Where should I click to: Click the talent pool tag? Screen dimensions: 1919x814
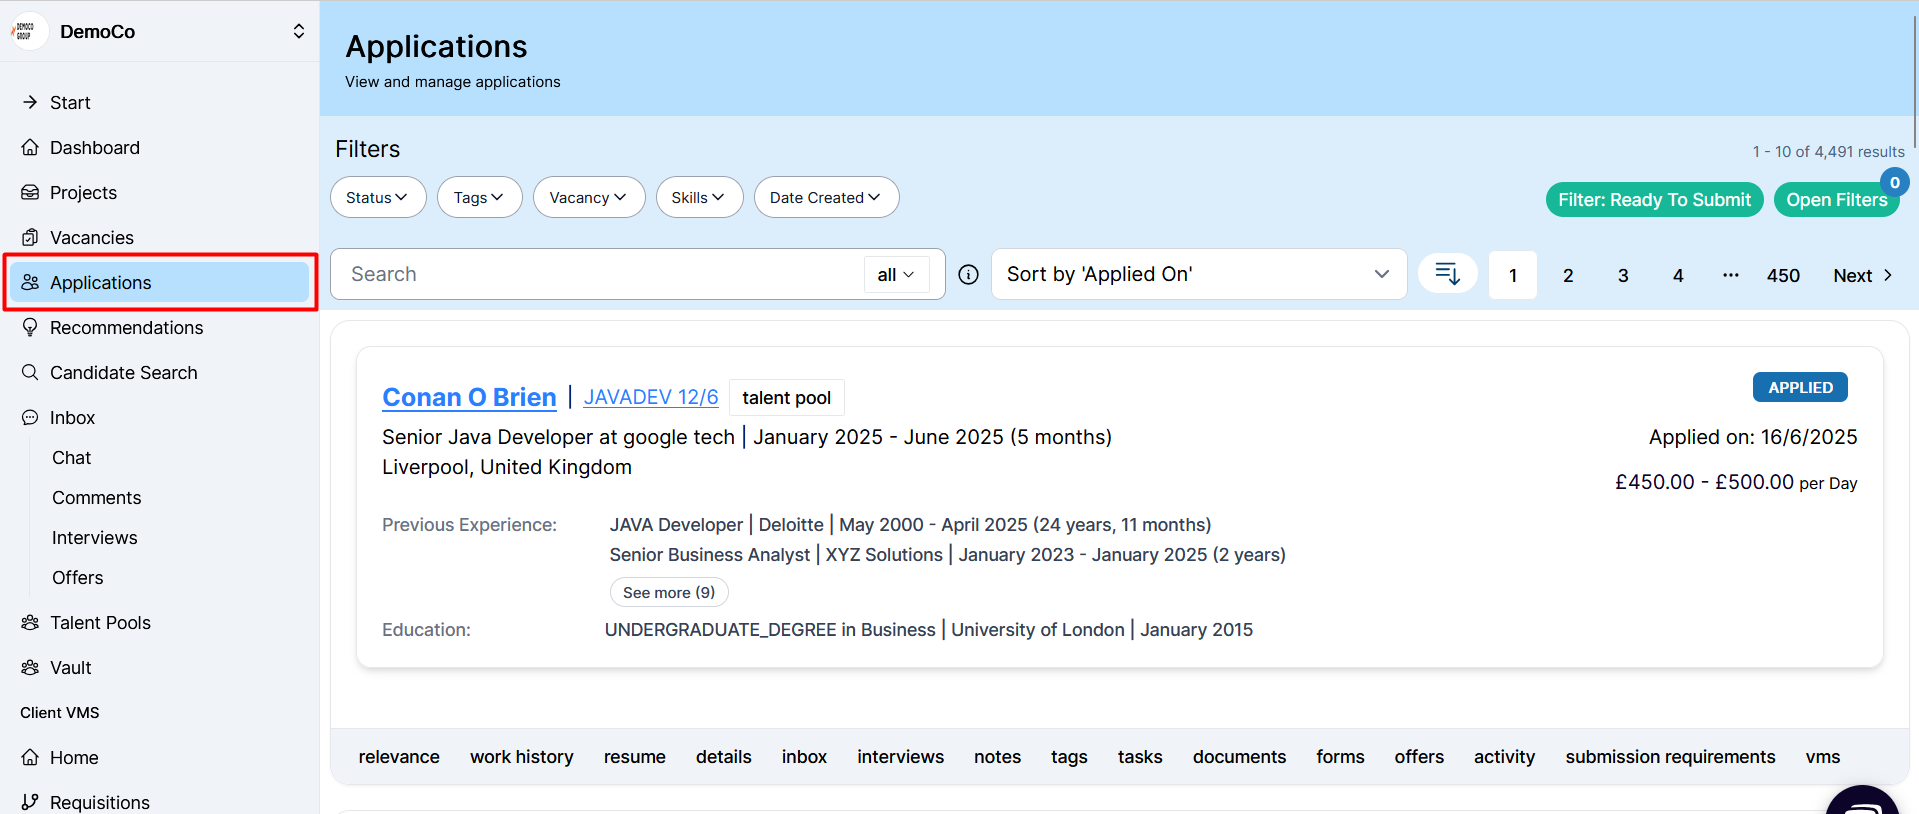[786, 397]
